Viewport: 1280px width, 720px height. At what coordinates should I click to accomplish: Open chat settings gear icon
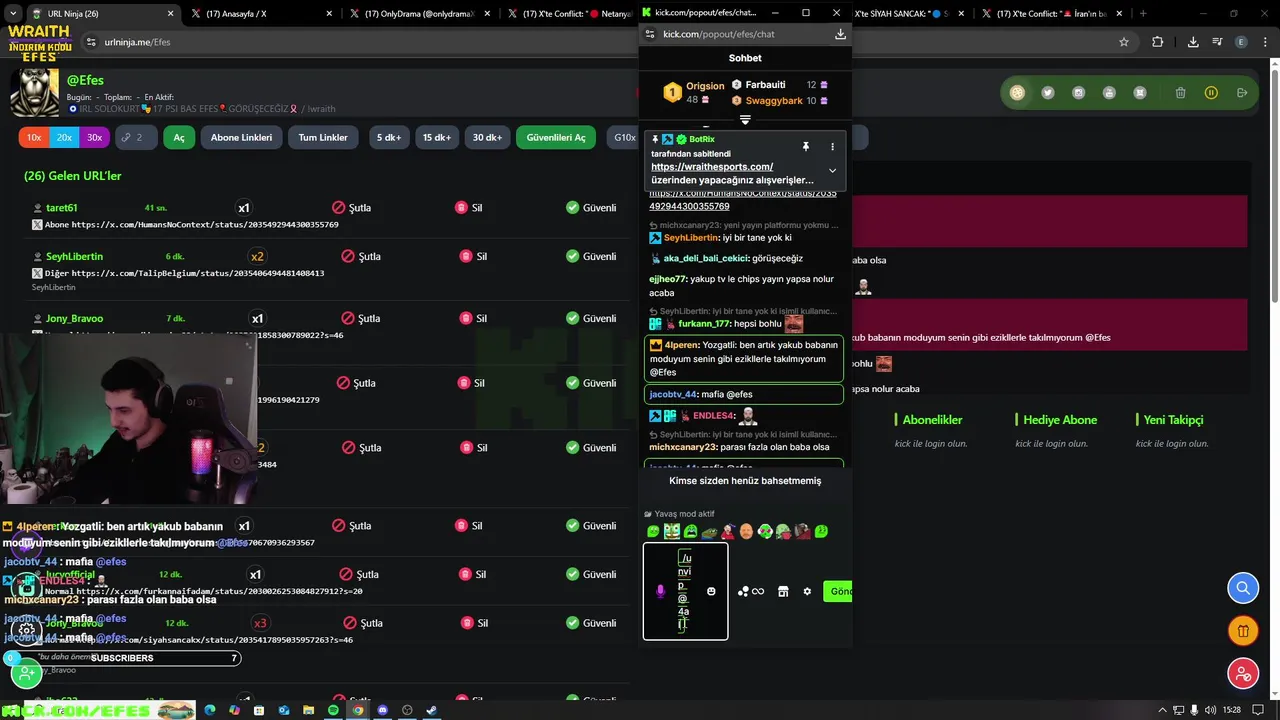point(807,591)
